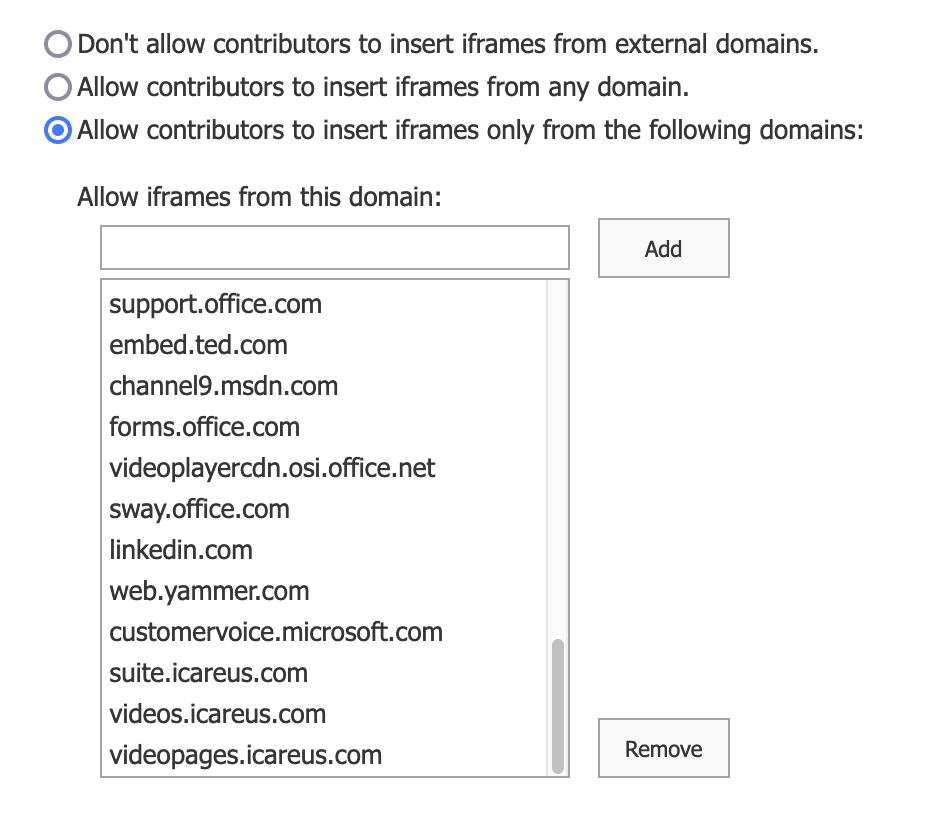Pick customervoice.microsoft.com from the list
The height and width of the screenshot is (820, 928).
pyautogui.click(x=276, y=632)
